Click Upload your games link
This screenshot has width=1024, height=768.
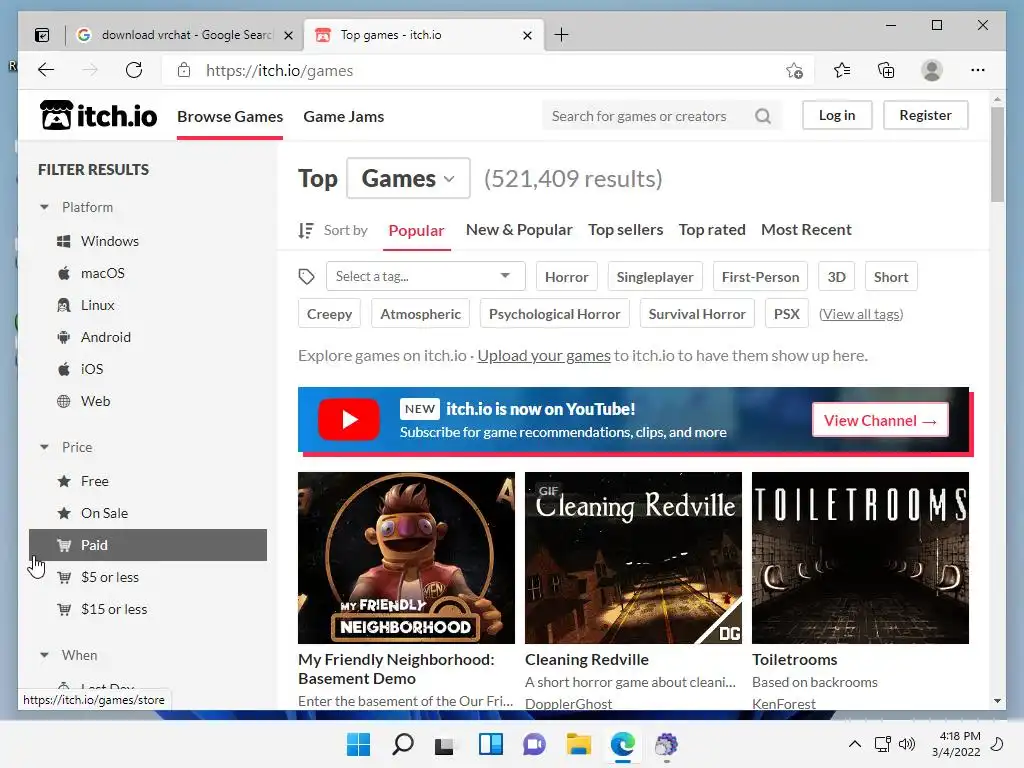click(544, 356)
